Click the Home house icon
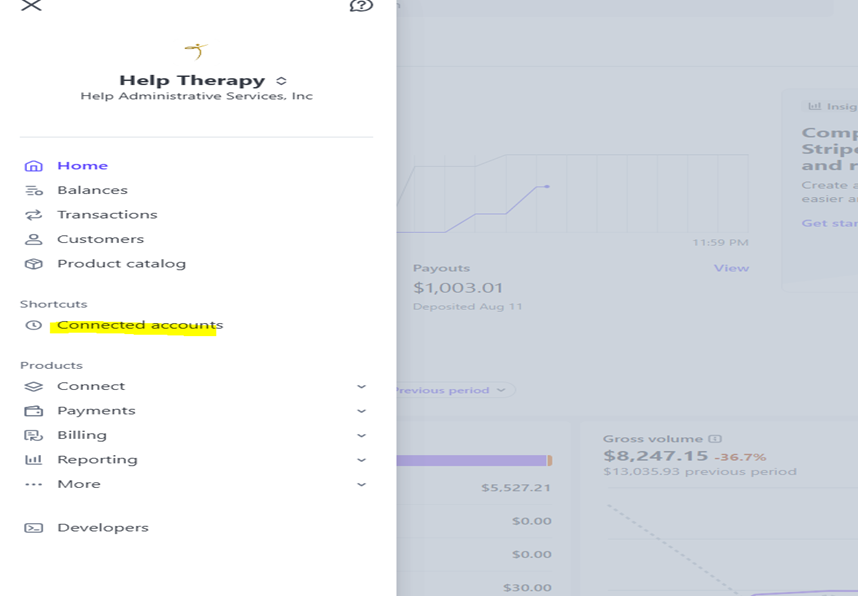 pos(33,166)
